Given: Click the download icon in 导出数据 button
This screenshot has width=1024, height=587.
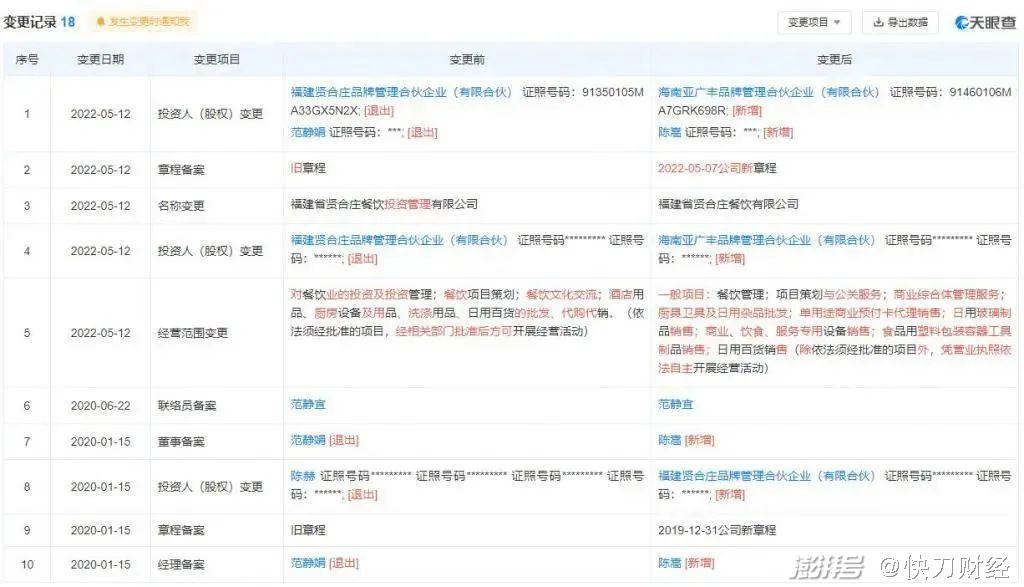Looking at the screenshot, I should (878, 22).
